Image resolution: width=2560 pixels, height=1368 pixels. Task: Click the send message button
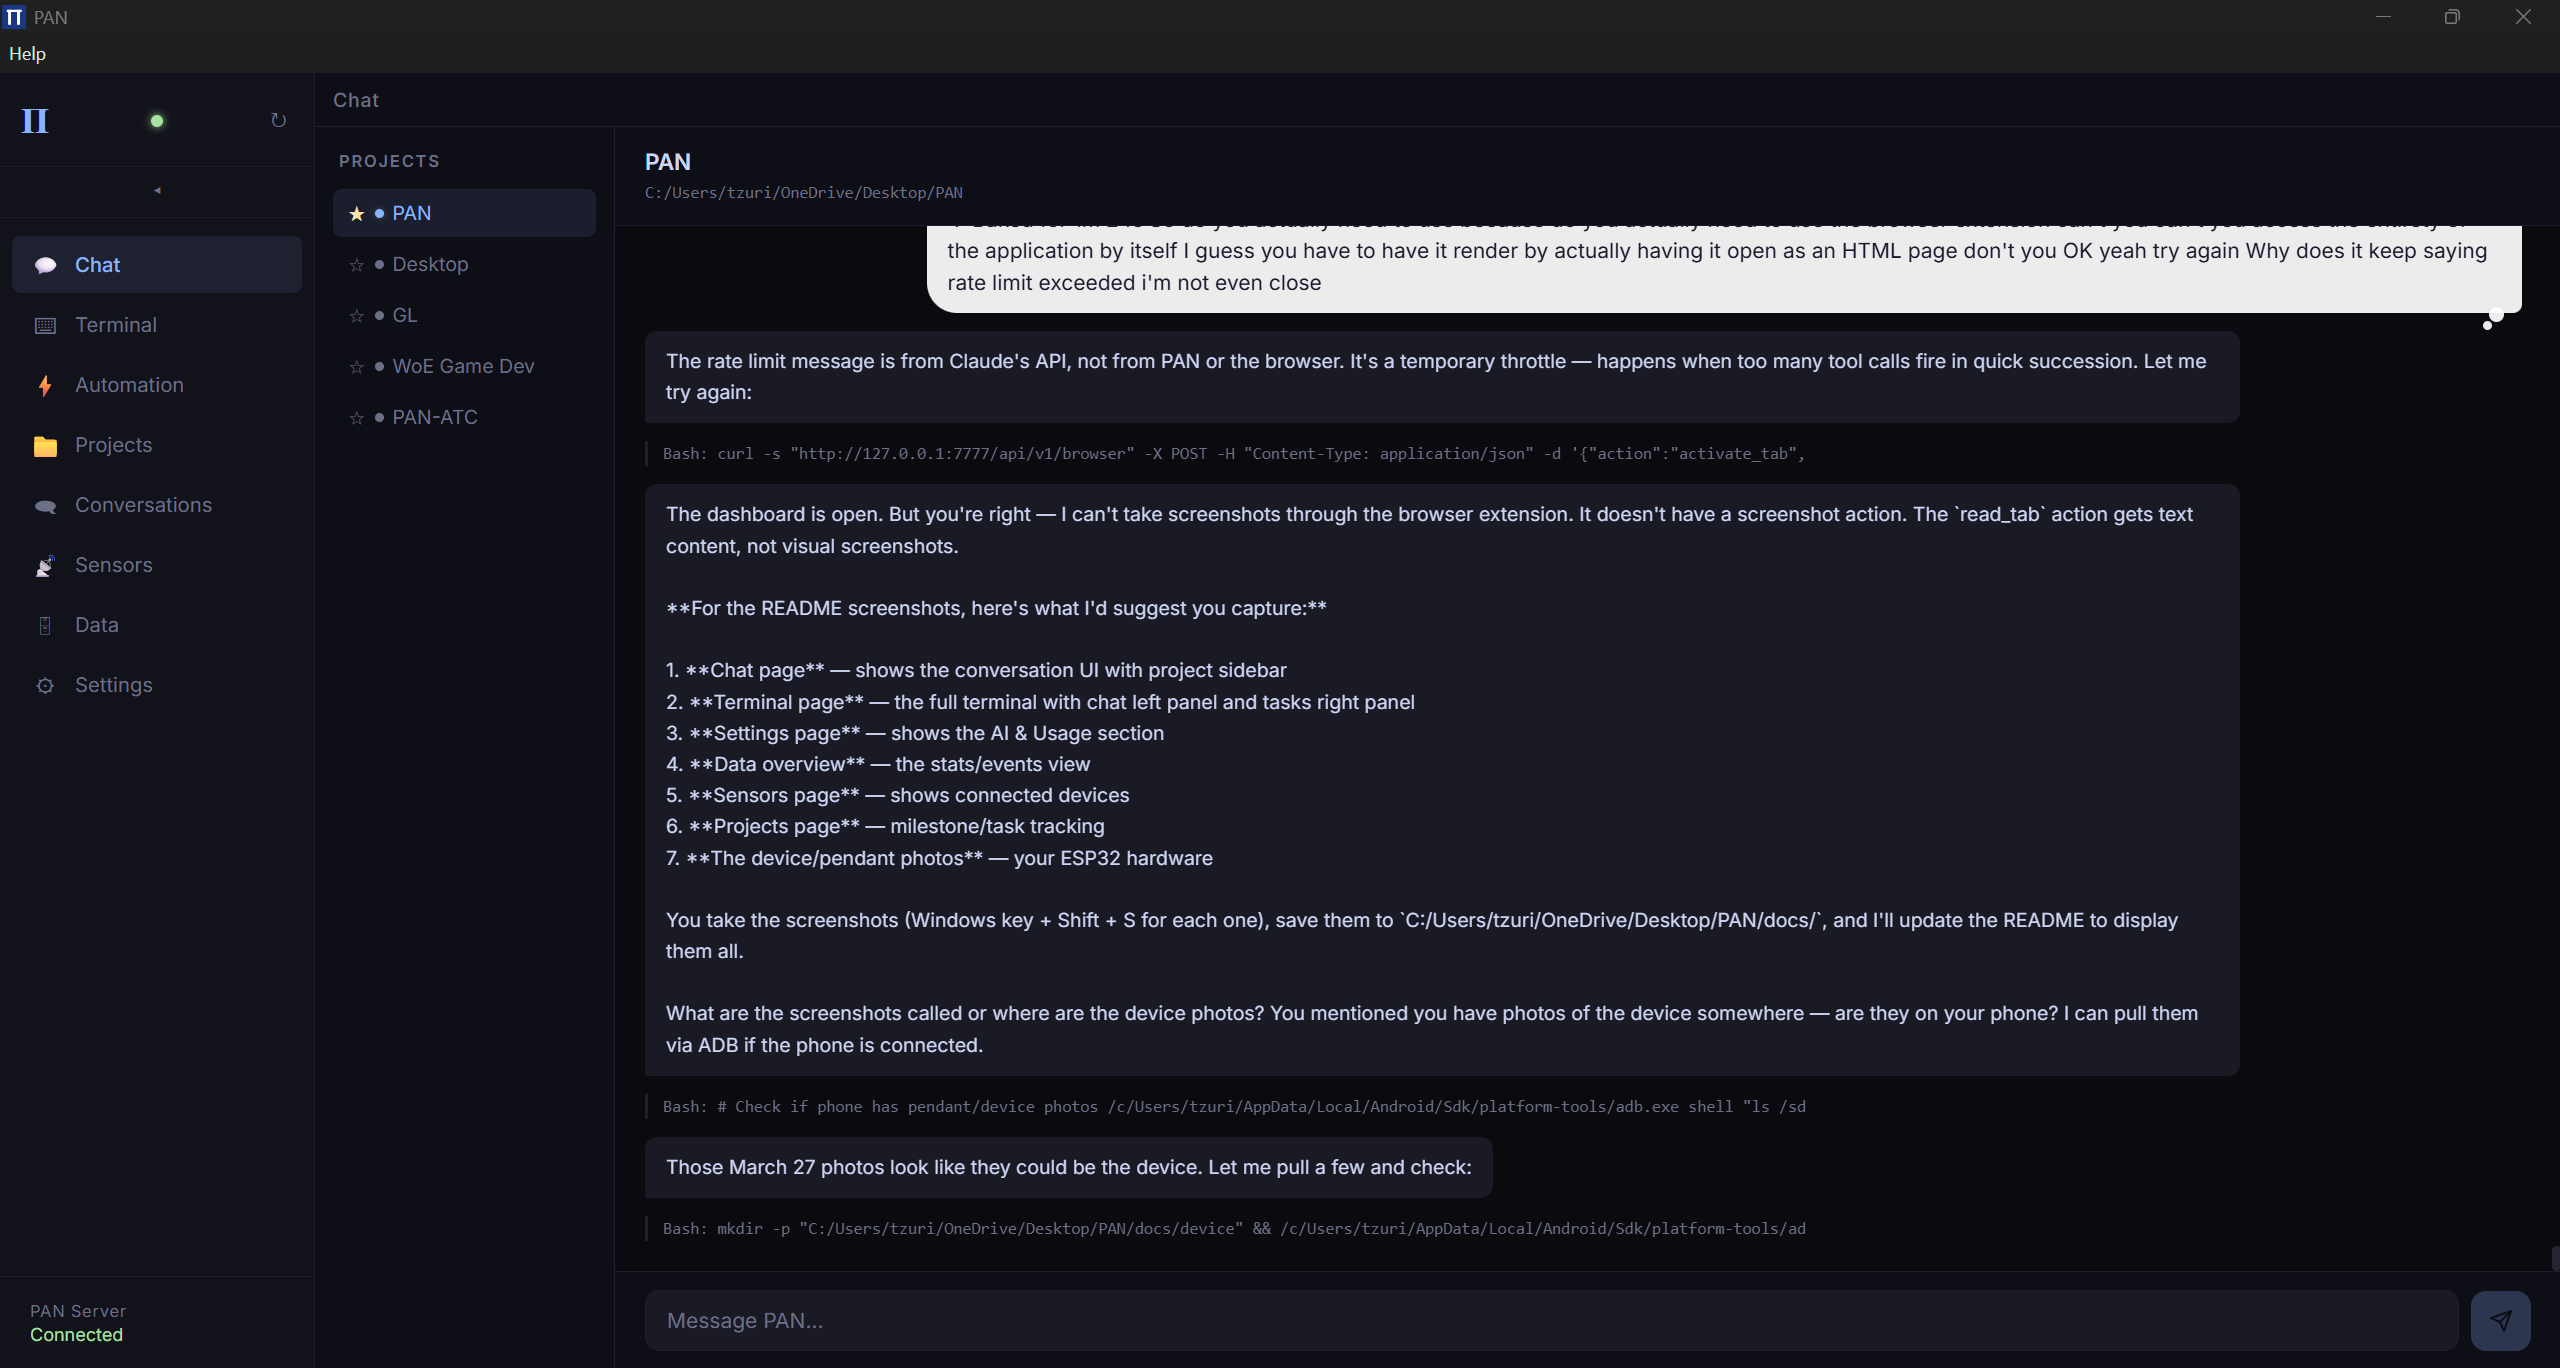(2500, 1320)
